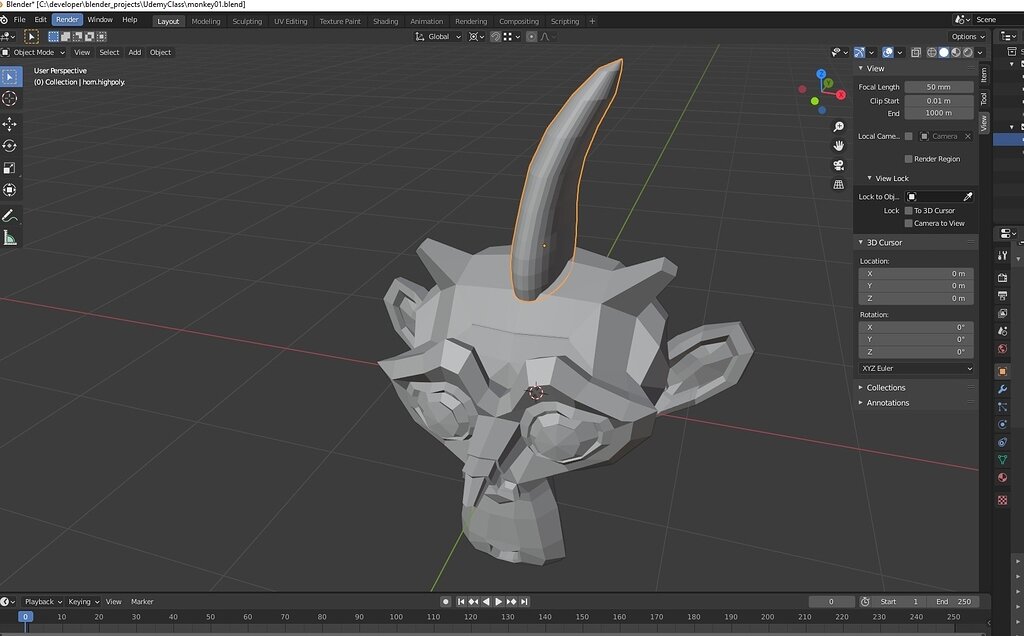This screenshot has height=636, width=1024.
Task: Activate the Measure tool
Action: click(x=10, y=238)
